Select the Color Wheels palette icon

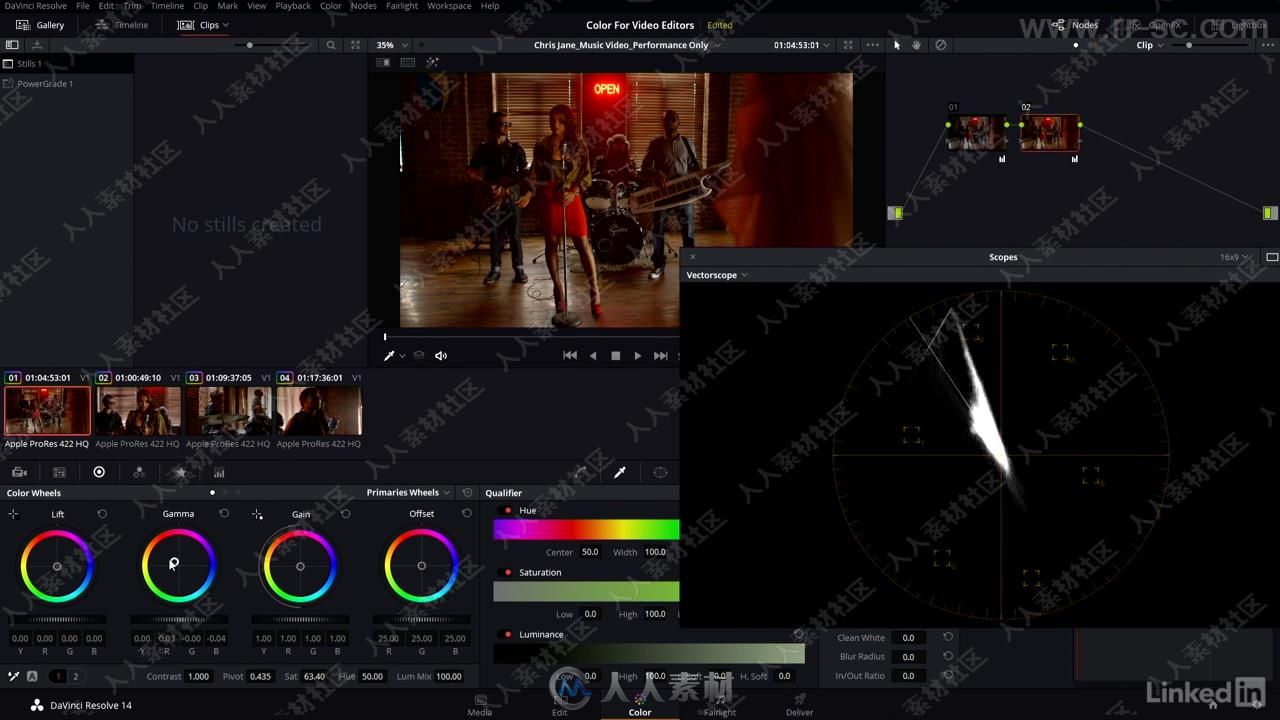click(x=99, y=472)
